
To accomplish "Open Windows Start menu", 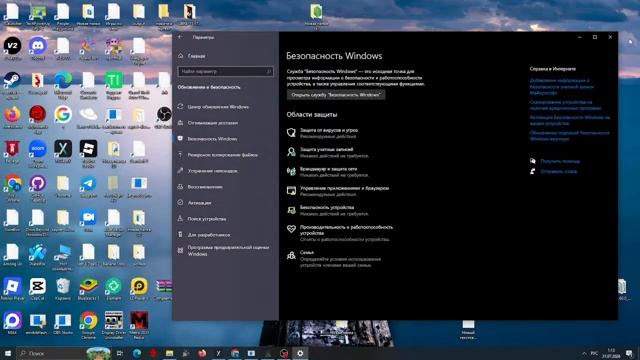I will tap(8, 353).
